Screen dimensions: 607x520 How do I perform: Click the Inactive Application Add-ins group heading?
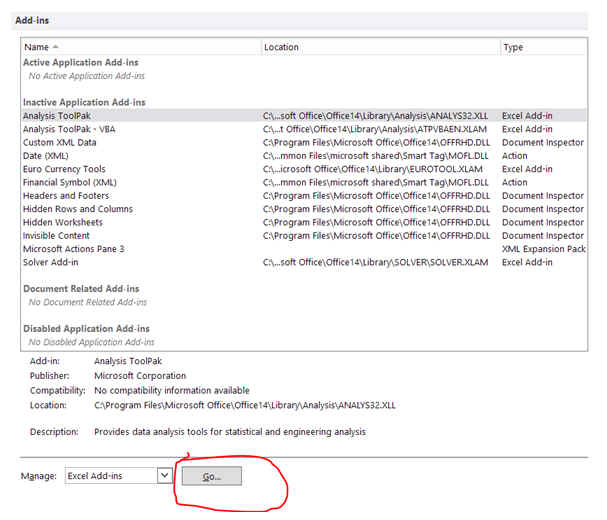pyautogui.click(x=84, y=102)
